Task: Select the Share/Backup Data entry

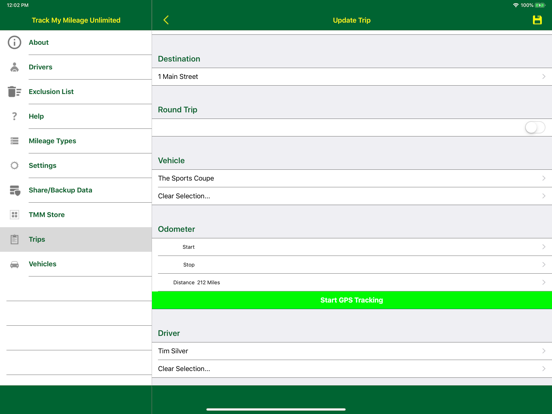Action: click(x=76, y=190)
